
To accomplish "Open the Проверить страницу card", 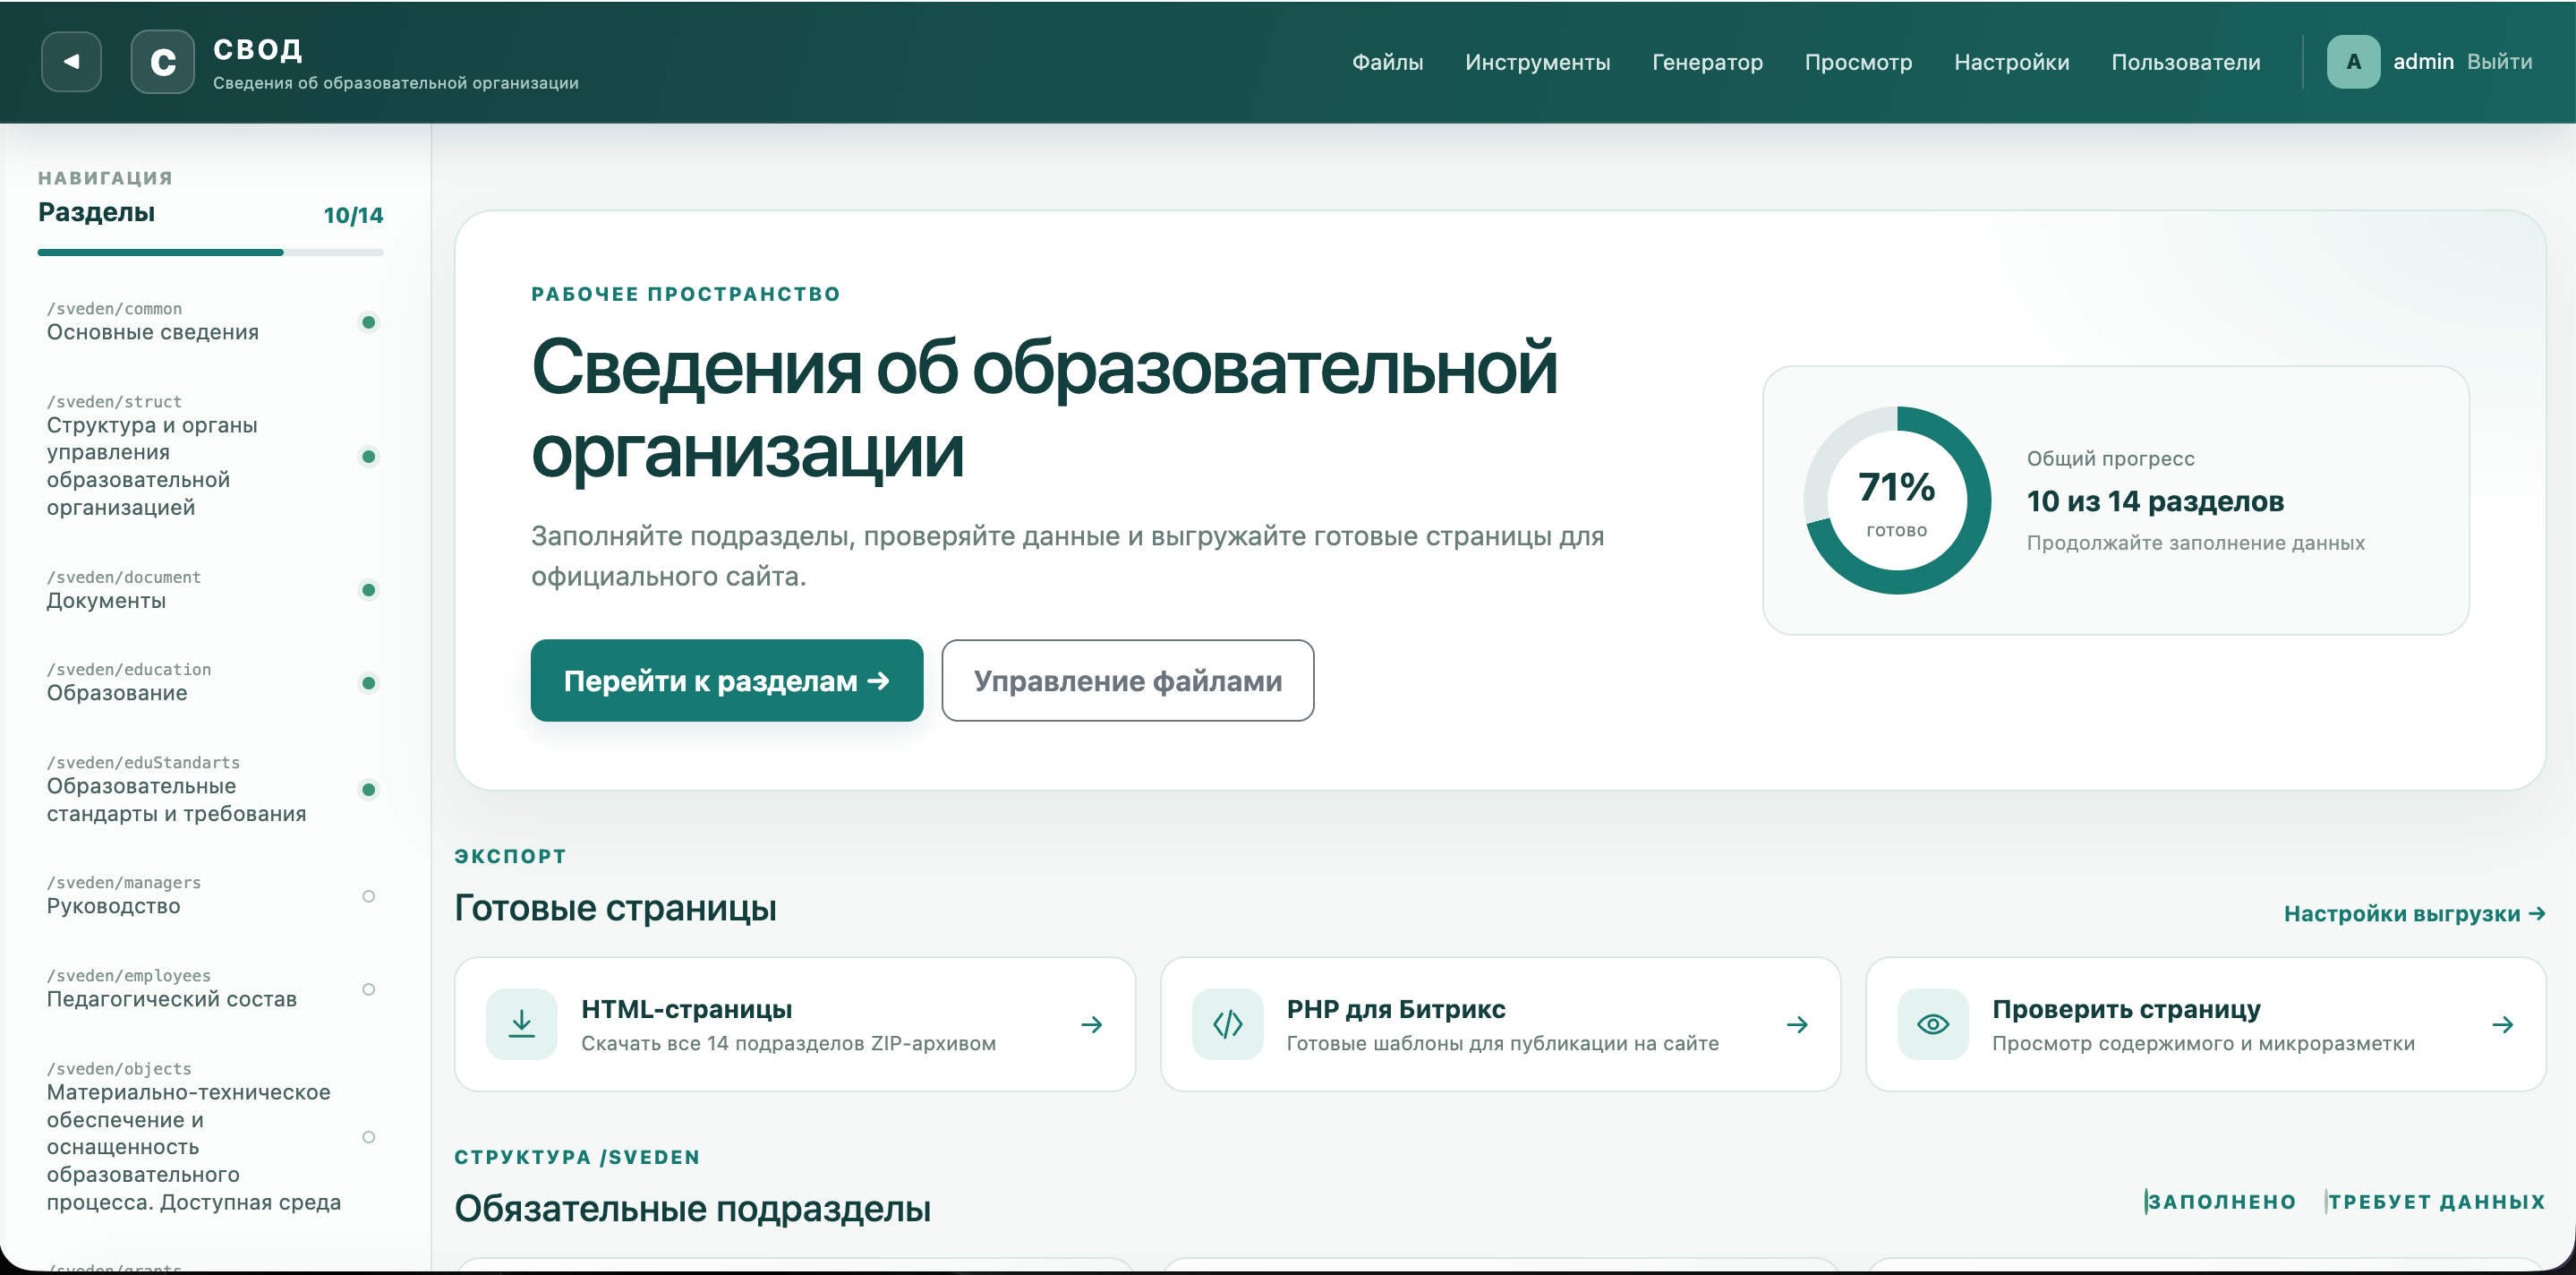I will 2206,1024.
